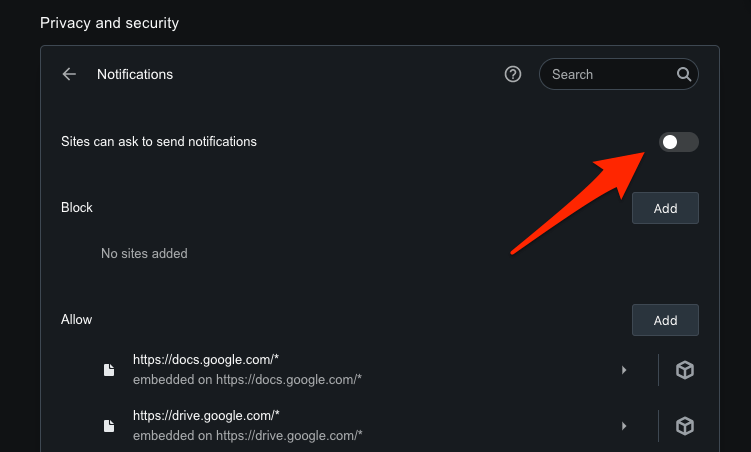Click the "Sites can ask to send notifications" label
This screenshot has height=452, width=751.
click(159, 142)
